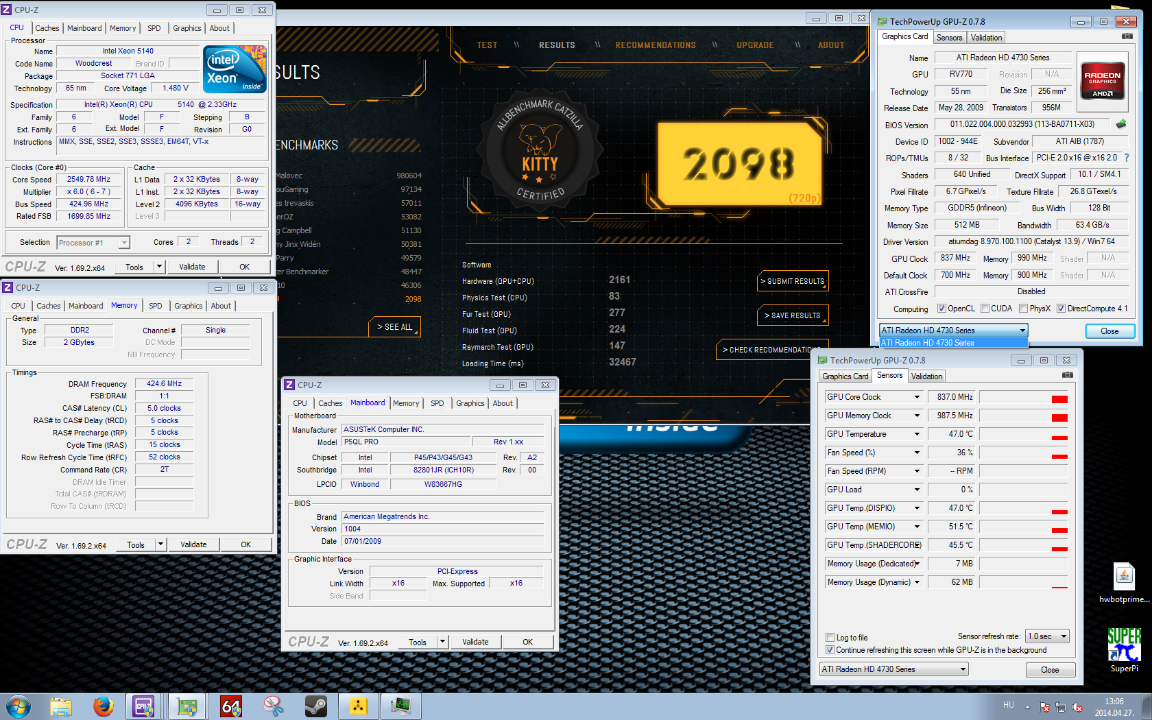This screenshot has width=1152, height=720.
Task: Switch to Graphics tab in CPU-Z Mainboard window
Action: click(x=469, y=403)
